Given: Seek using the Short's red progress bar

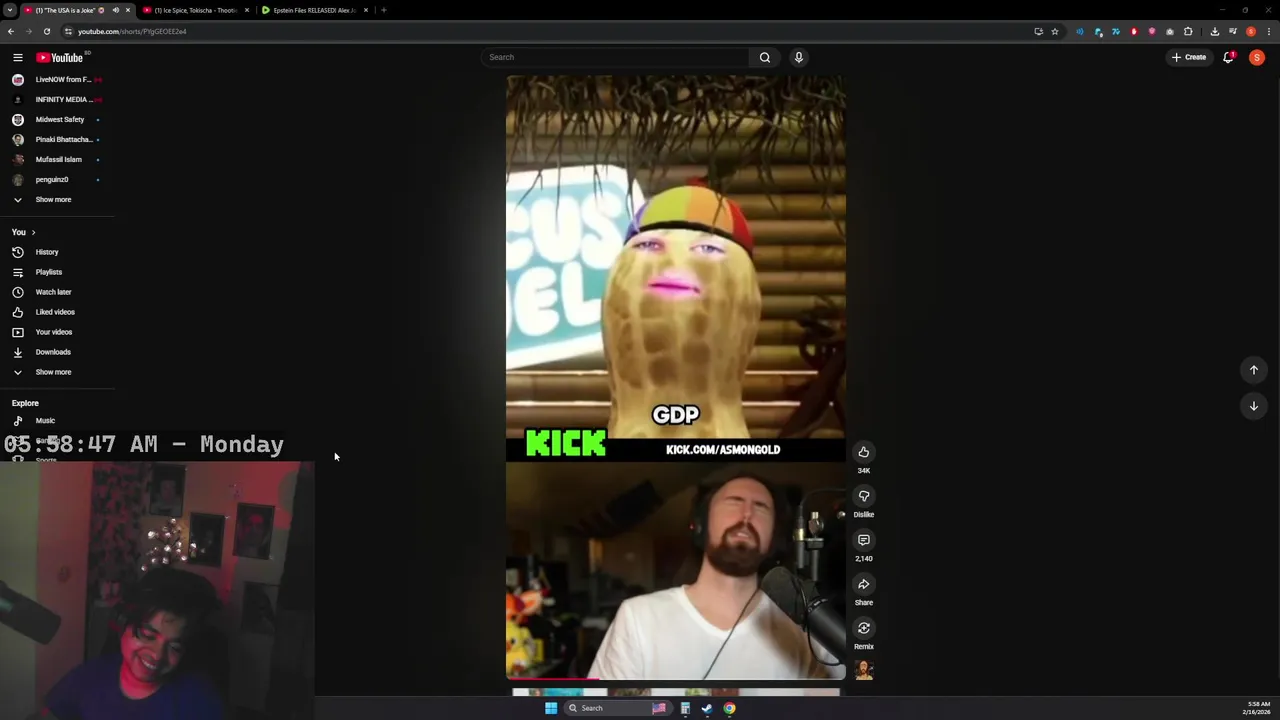Looking at the screenshot, I should click(676, 679).
